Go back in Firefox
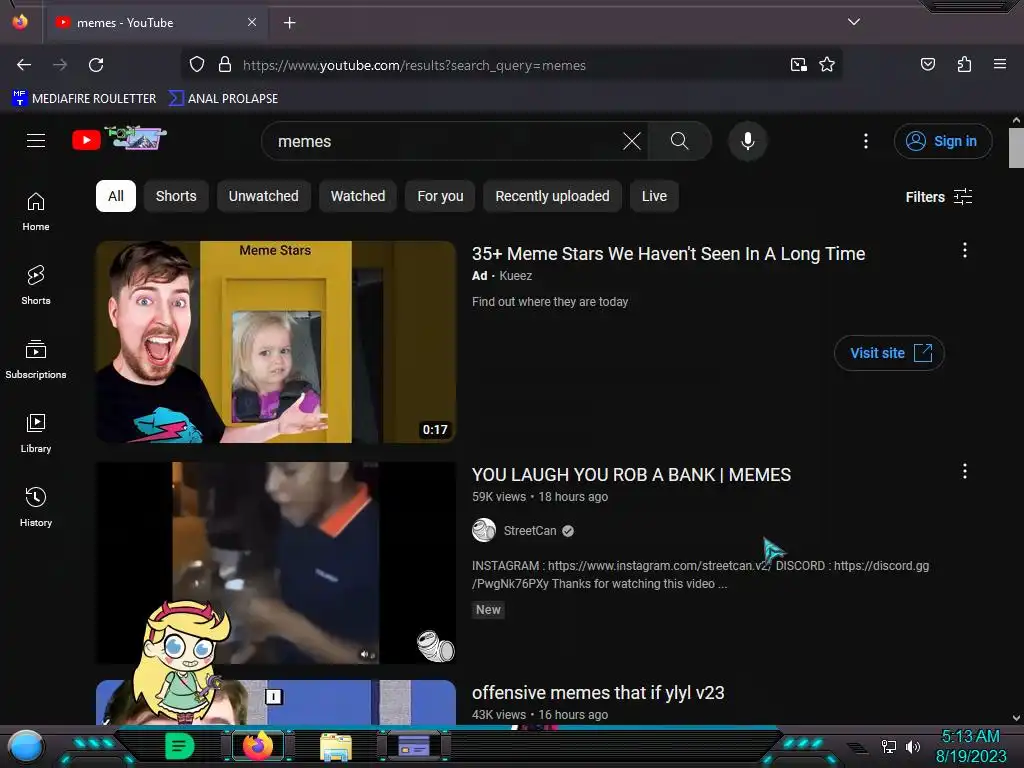 click(x=24, y=65)
